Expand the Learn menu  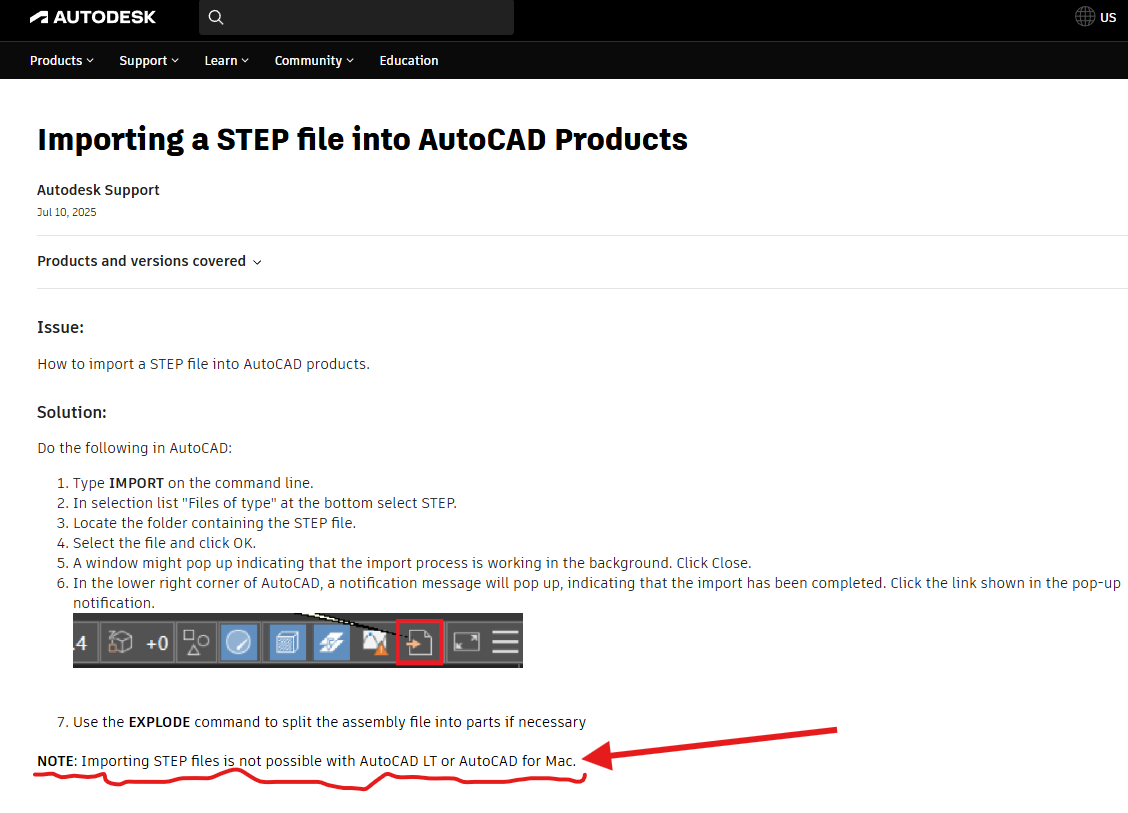click(227, 60)
